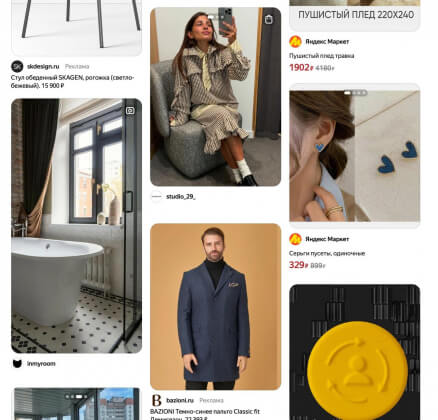Open the studio_29_ profile link
Image resolution: width=438 pixels, height=420 pixels.
coord(181,197)
